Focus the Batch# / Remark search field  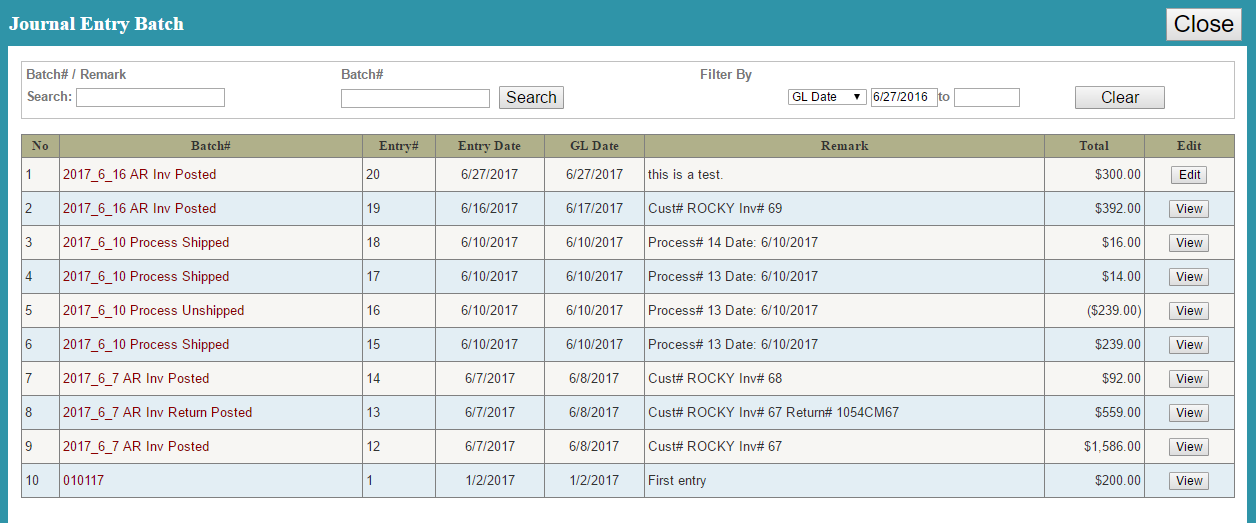150,97
